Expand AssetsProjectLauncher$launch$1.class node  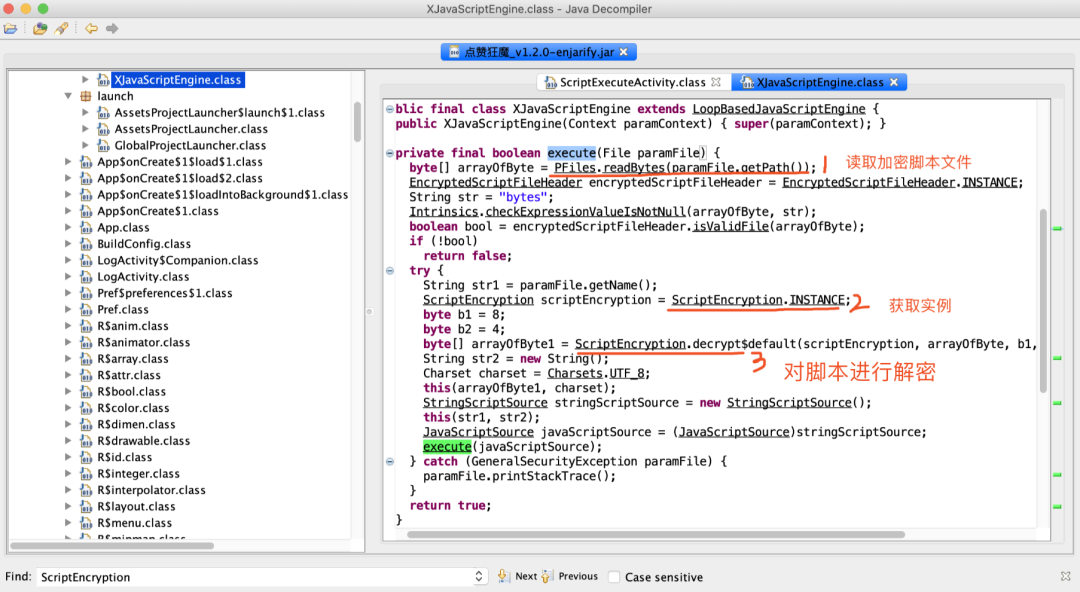85,112
